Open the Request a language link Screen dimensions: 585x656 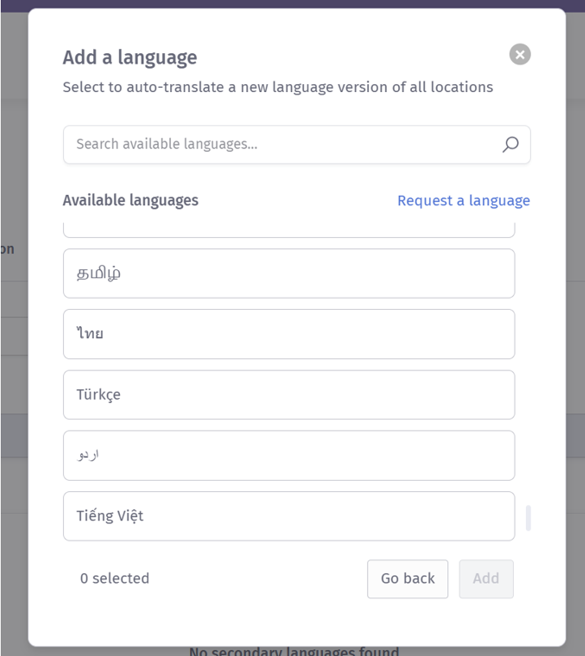point(463,200)
